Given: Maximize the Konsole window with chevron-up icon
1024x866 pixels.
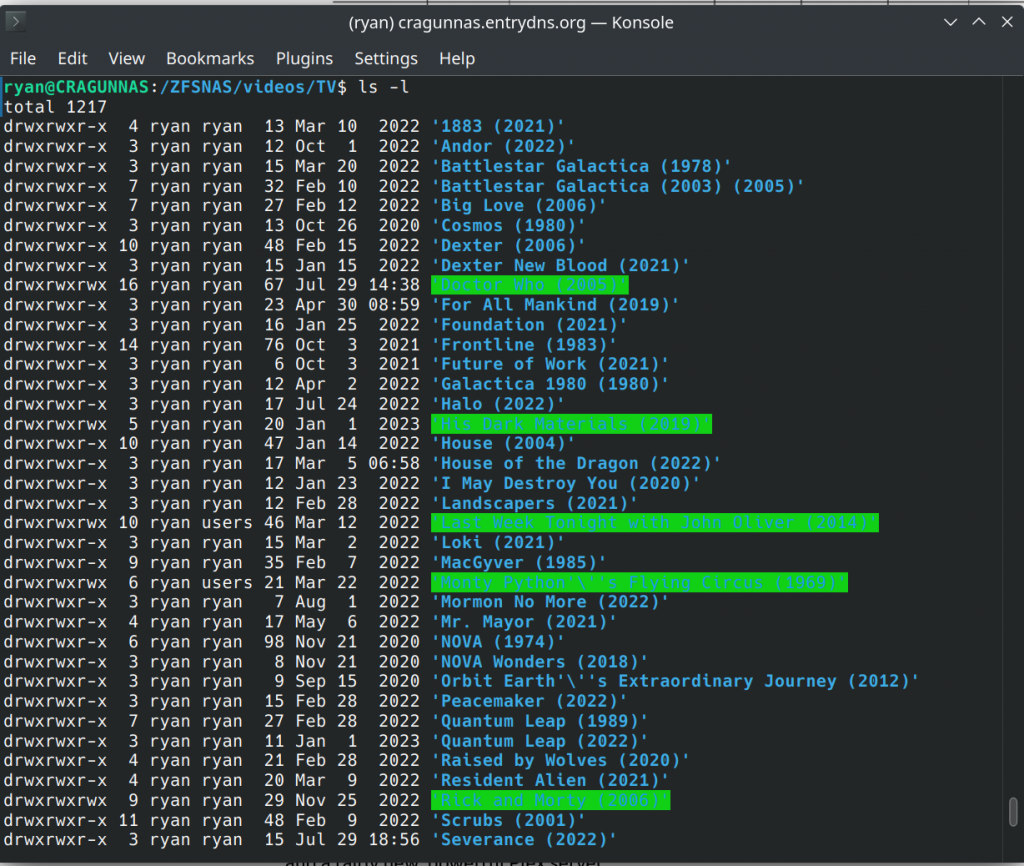Looking at the screenshot, I should 979,22.
